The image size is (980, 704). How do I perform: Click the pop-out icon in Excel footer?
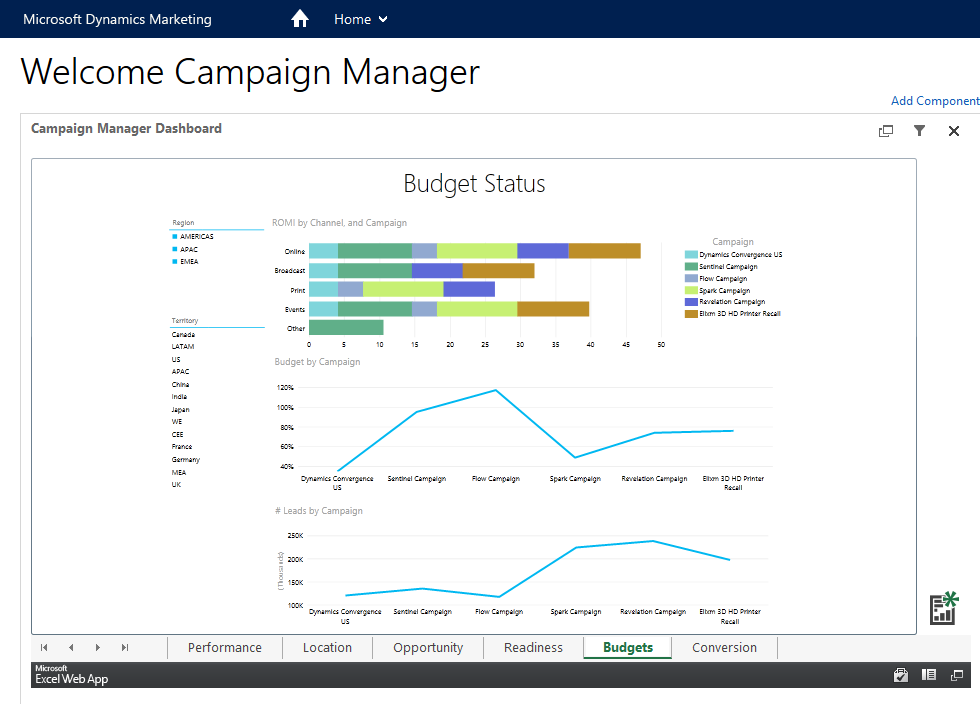(x=957, y=675)
